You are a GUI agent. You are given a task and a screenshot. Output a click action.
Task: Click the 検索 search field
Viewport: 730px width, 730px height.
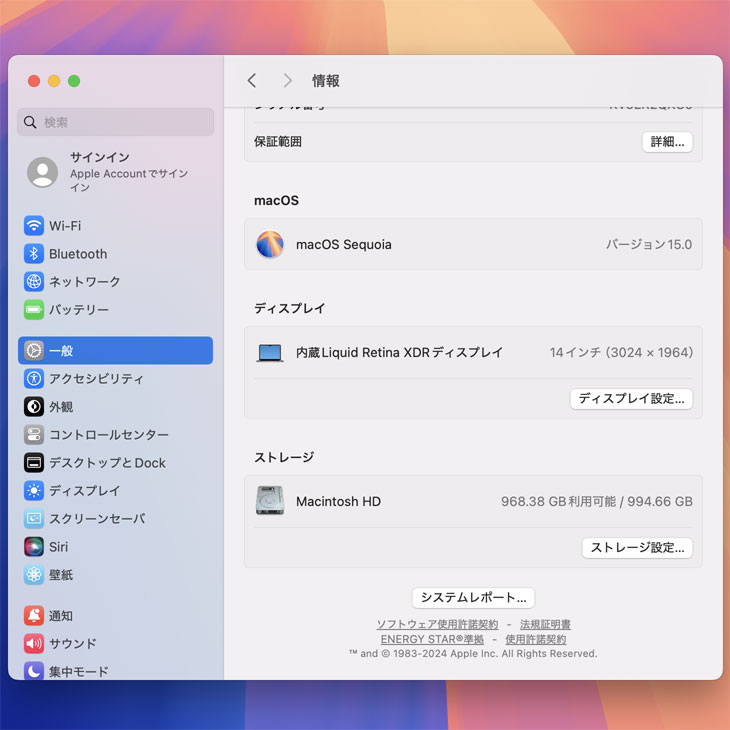coord(116,122)
